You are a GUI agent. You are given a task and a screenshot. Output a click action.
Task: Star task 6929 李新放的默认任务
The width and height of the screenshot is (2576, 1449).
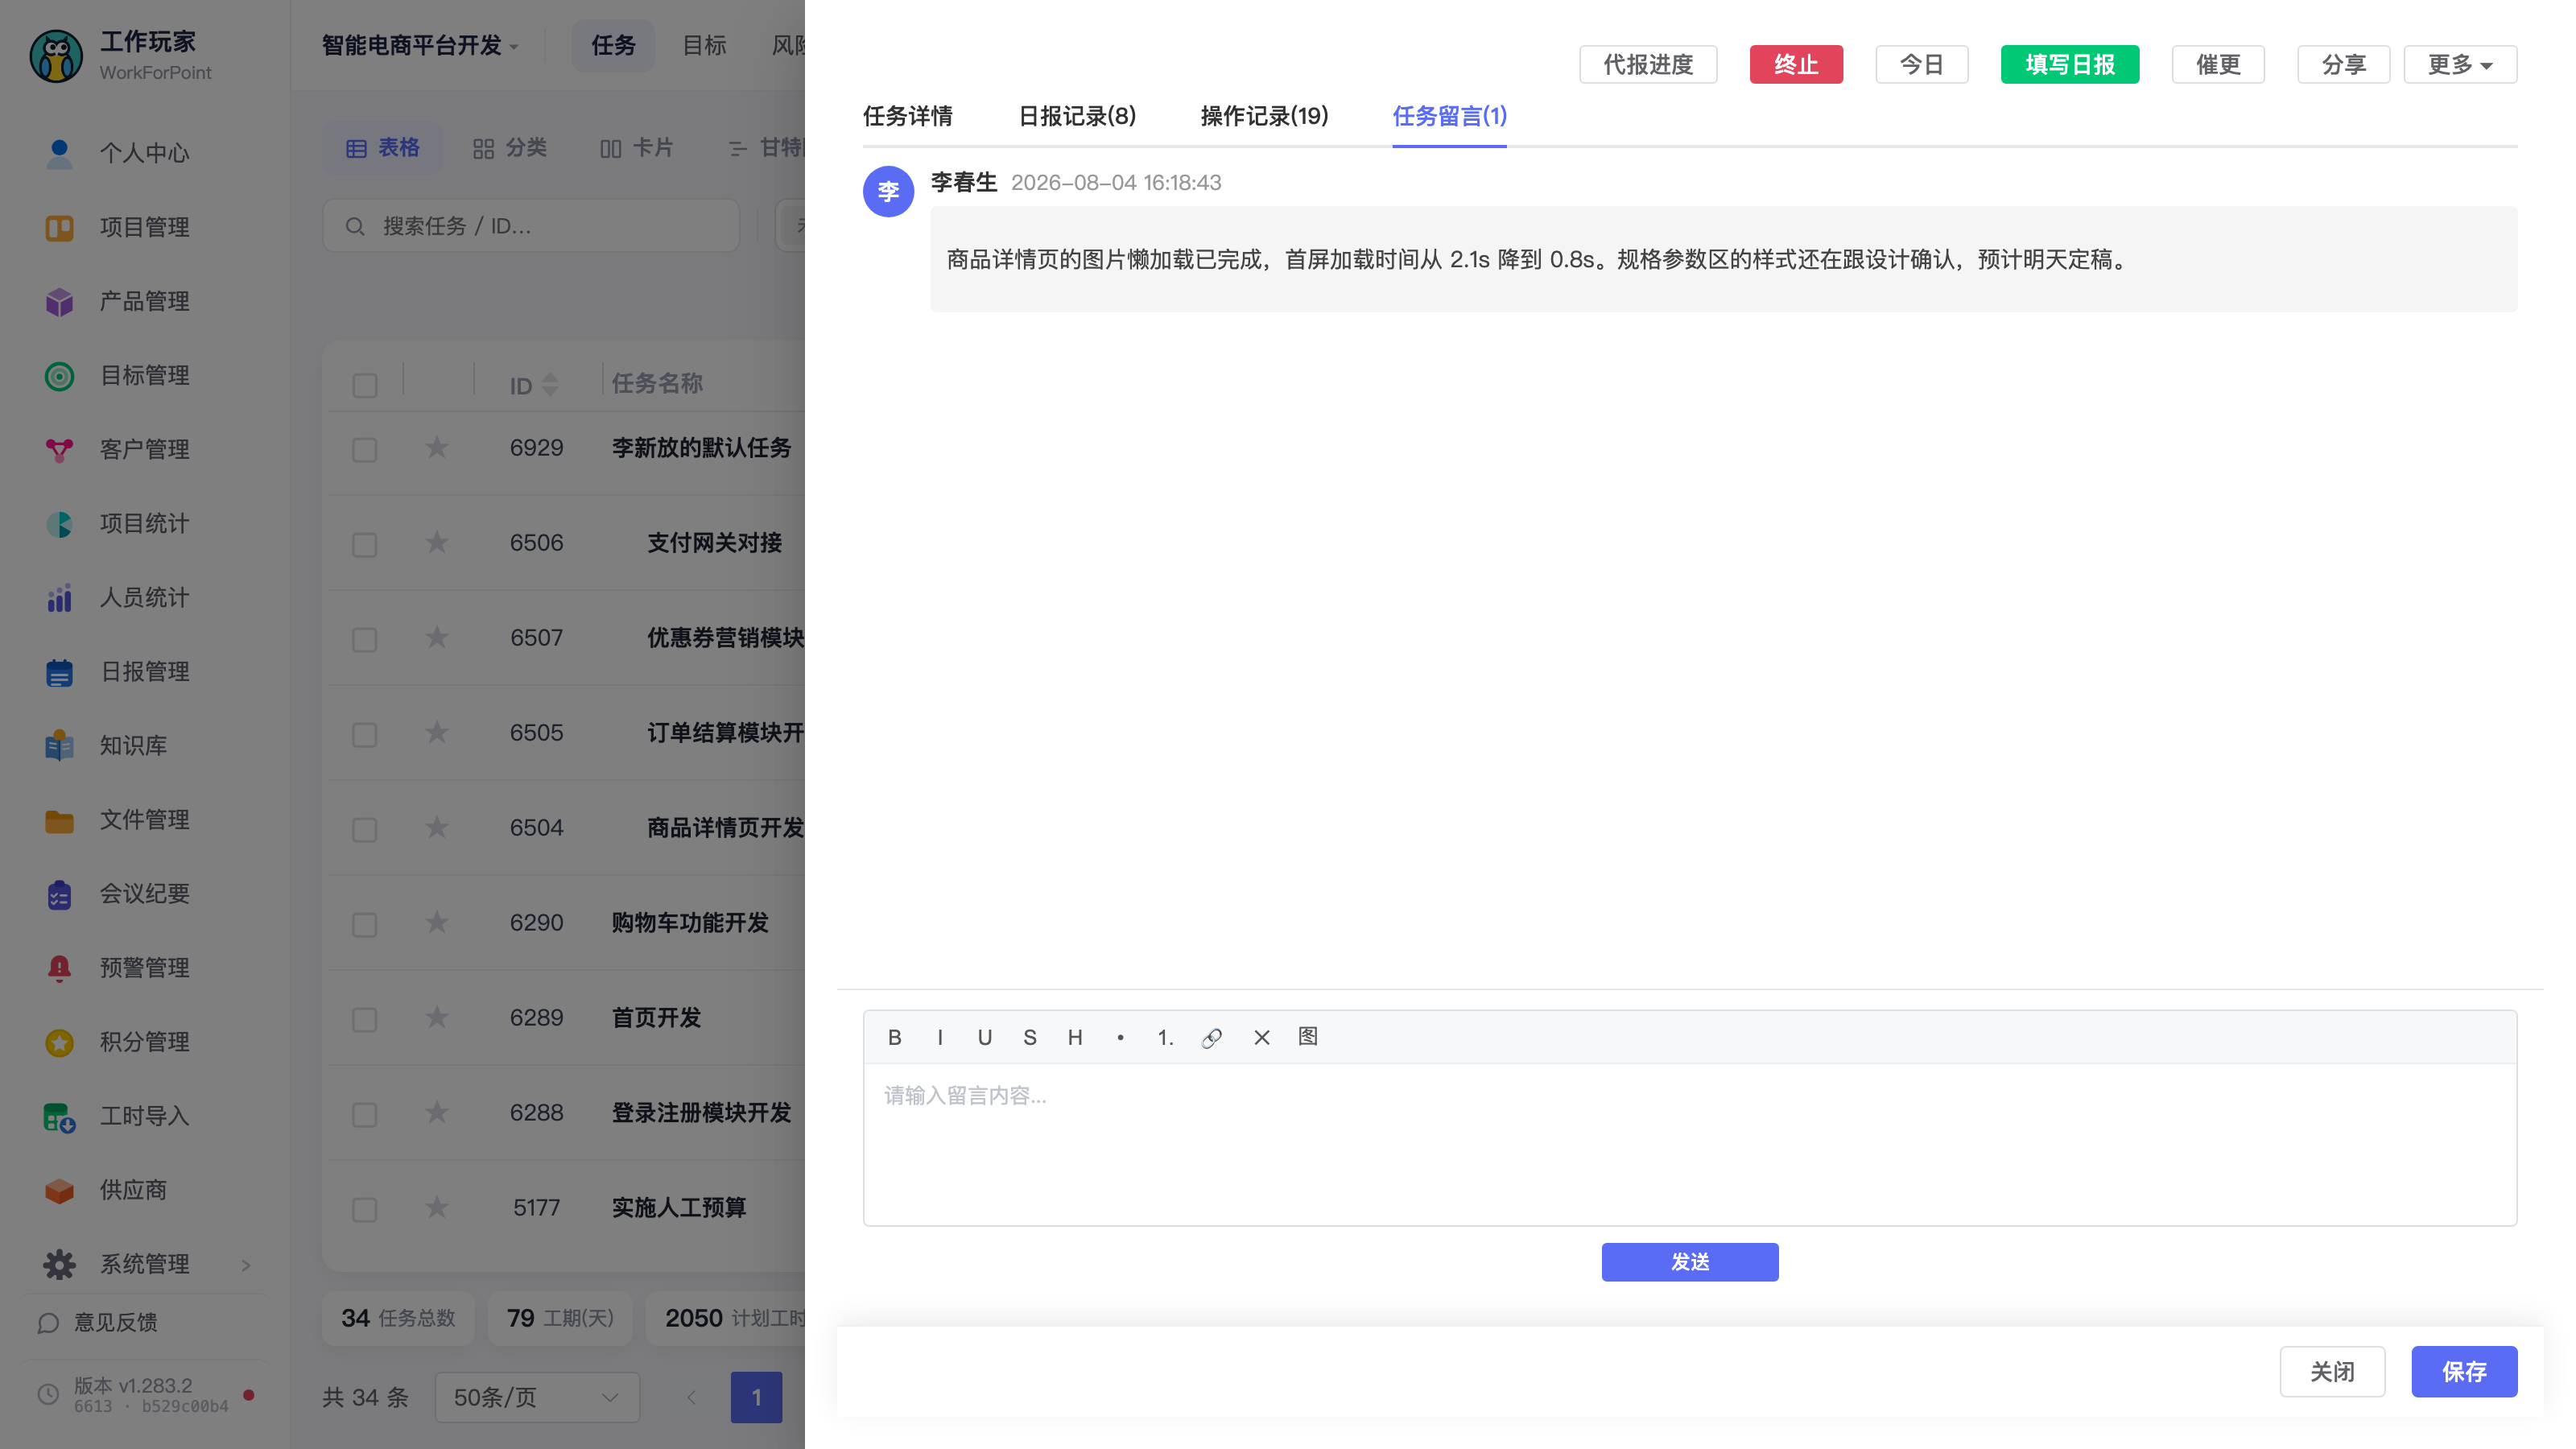click(x=437, y=447)
